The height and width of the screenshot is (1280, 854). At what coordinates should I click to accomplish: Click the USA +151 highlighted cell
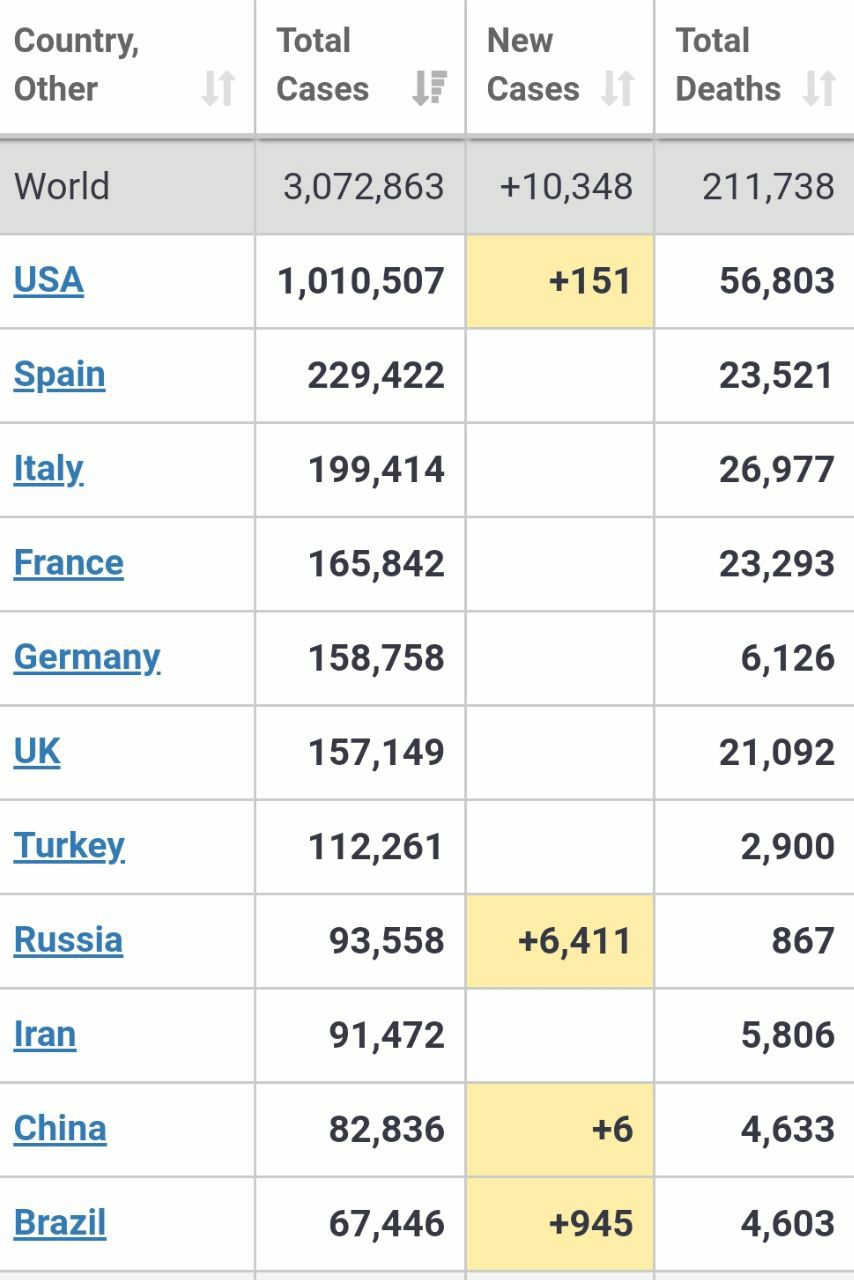560,281
